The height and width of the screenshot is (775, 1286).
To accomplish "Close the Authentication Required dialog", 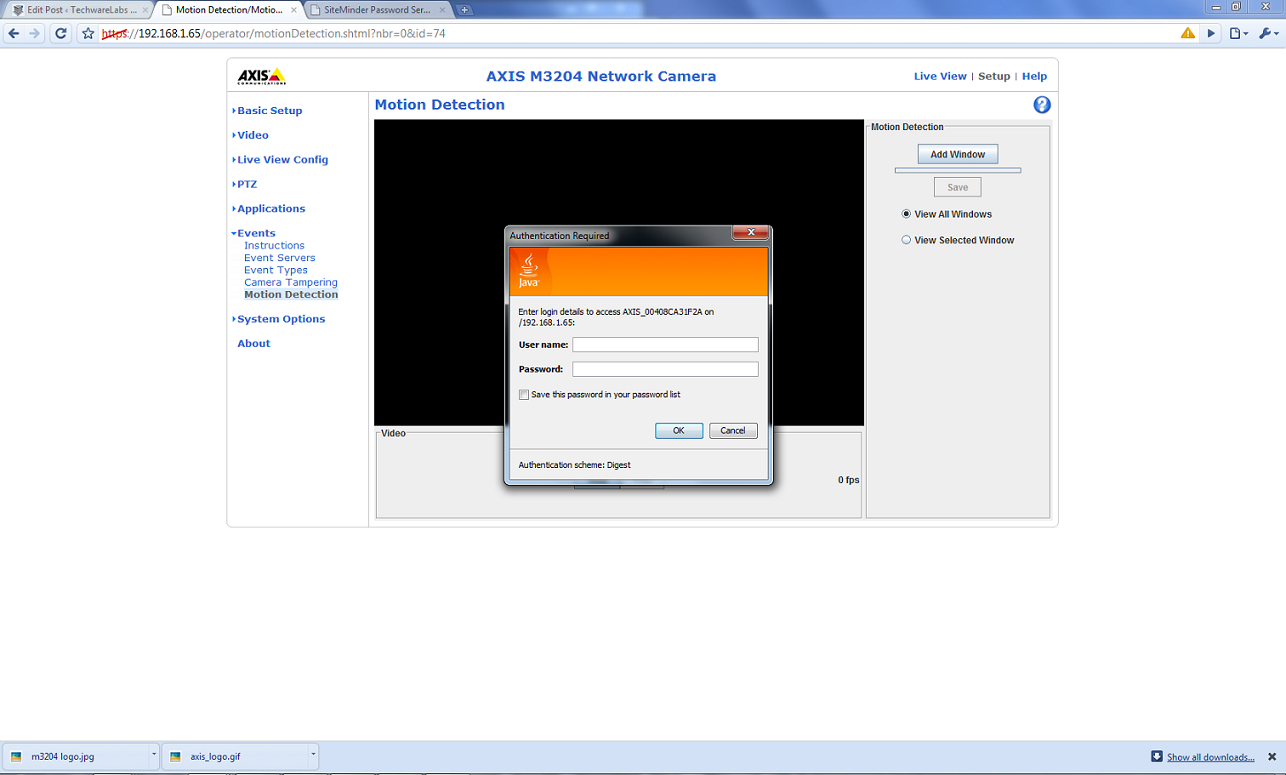I will pos(750,233).
